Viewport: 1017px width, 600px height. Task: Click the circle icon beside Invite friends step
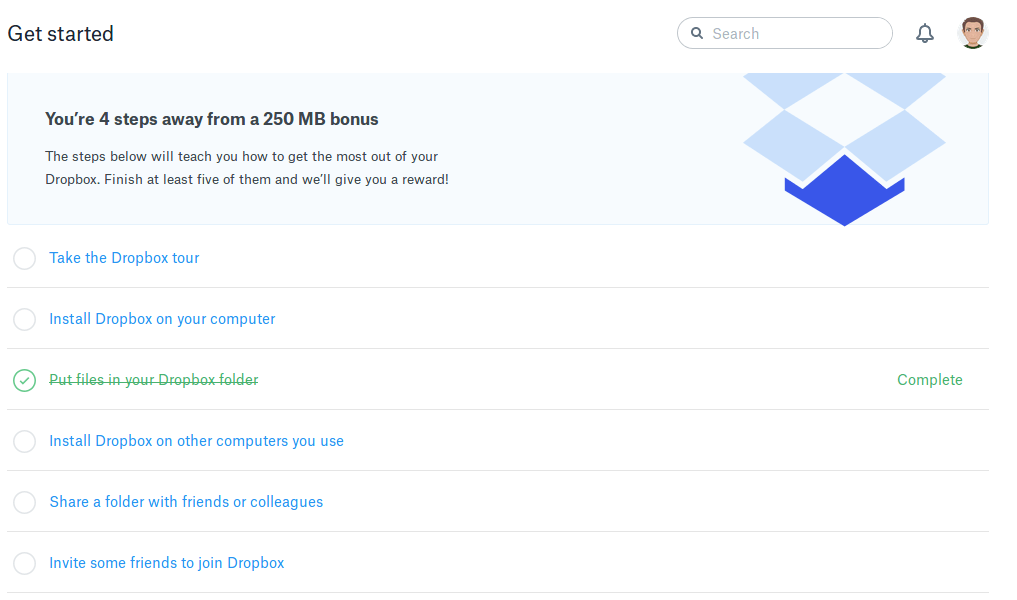(x=24, y=563)
